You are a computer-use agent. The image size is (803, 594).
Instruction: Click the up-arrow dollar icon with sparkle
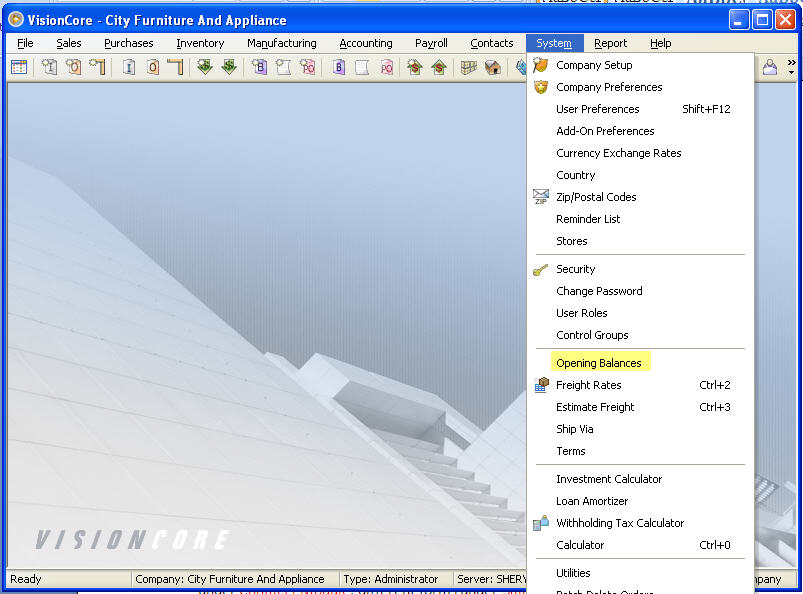coord(414,67)
